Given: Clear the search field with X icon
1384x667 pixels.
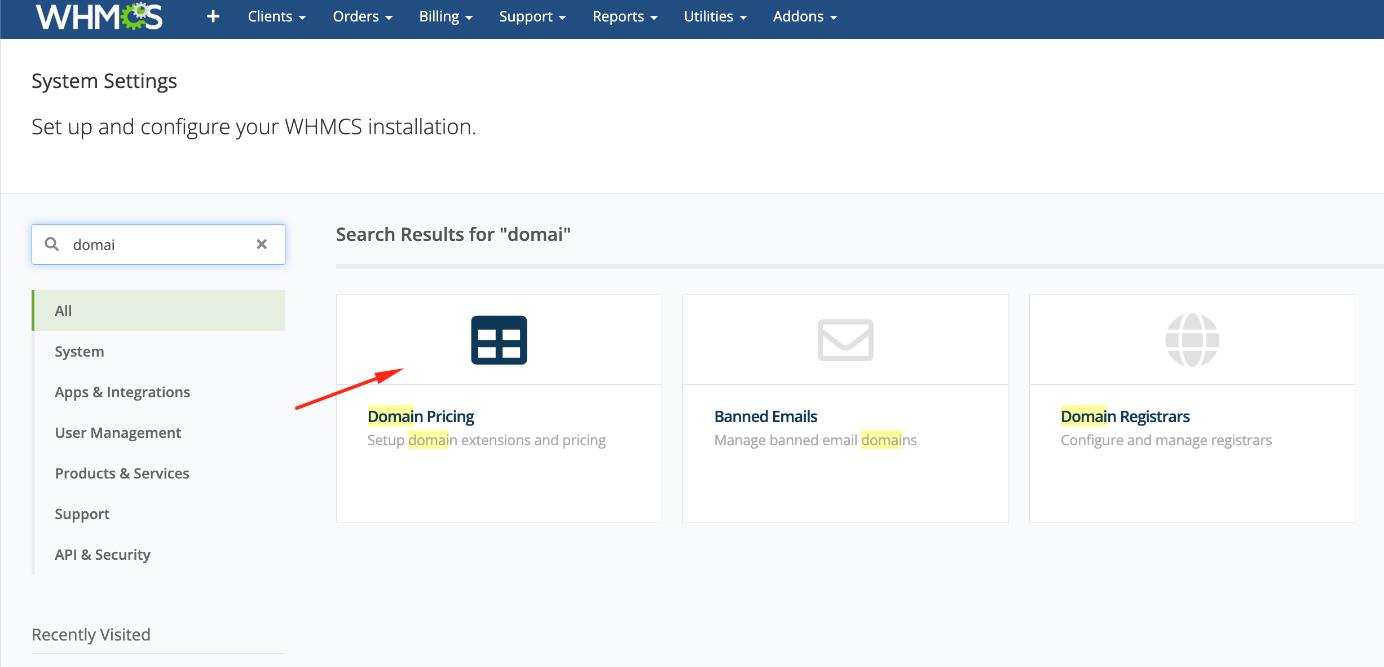Looking at the screenshot, I should [x=262, y=244].
